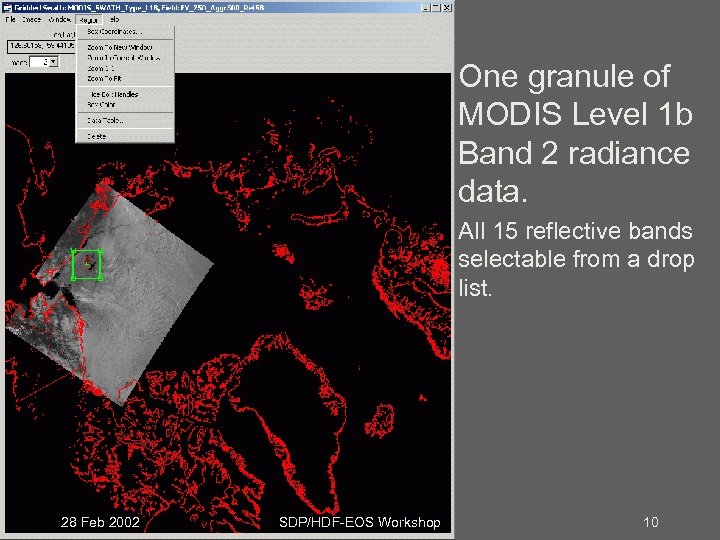This screenshot has width=720, height=540.
Task: Click inside the green region box
Action: click(87, 264)
